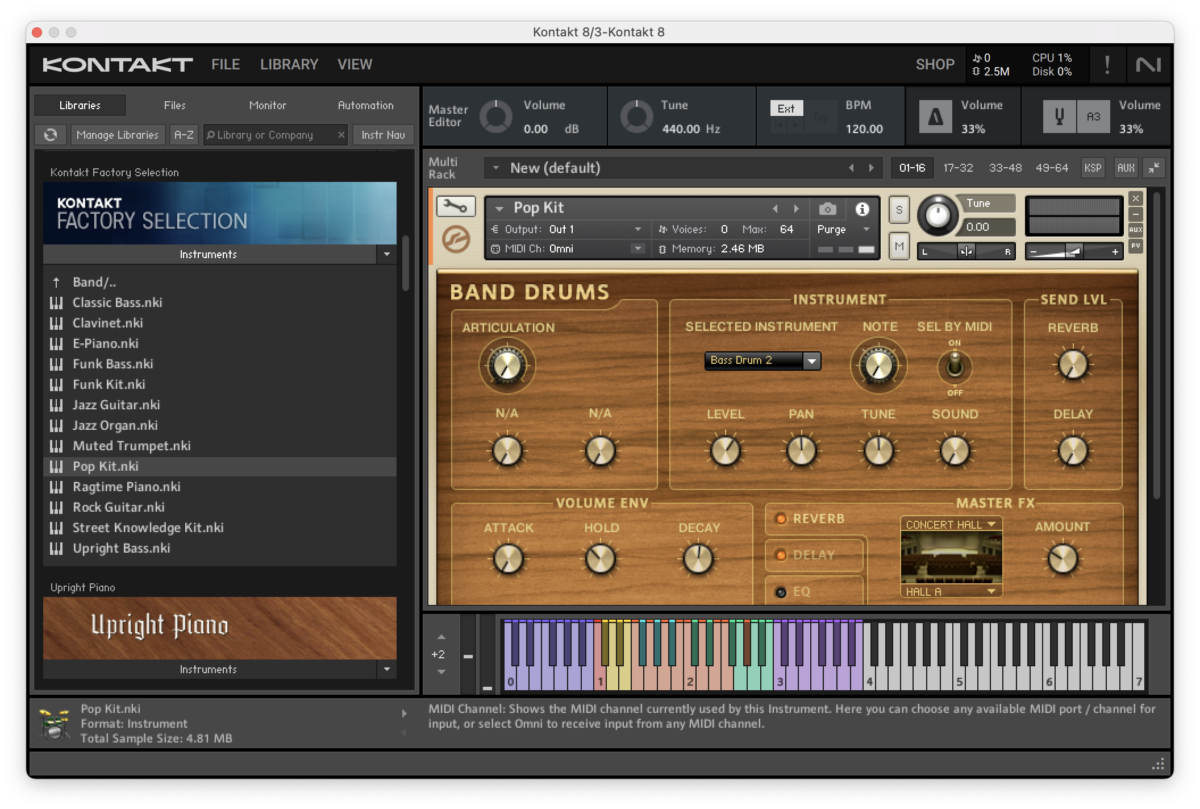This screenshot has height=809, width=1200.
Task: Go to previous multi preset arrow
Action: [x=851, y=168]
